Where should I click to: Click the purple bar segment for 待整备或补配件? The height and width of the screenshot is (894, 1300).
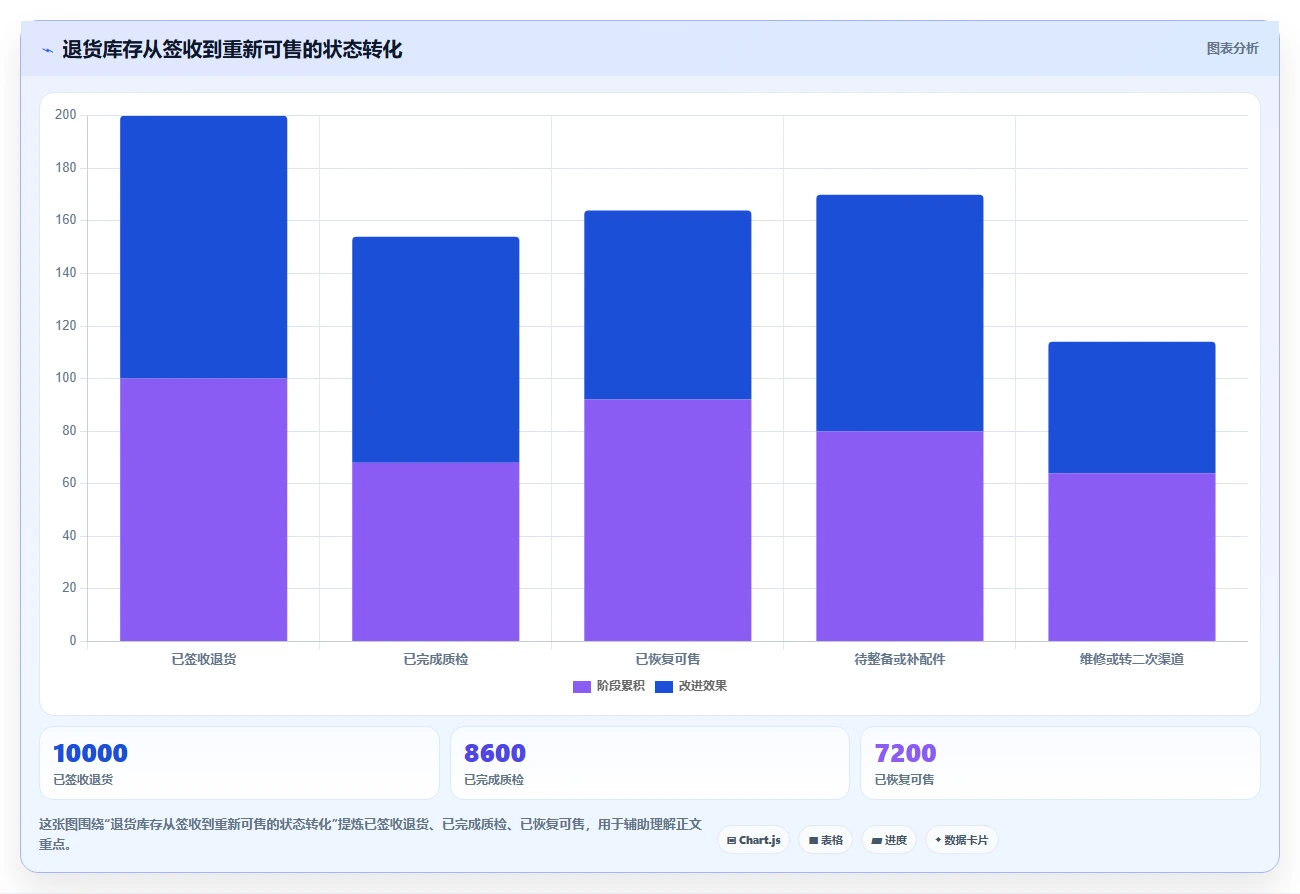[x=900, y=536]
